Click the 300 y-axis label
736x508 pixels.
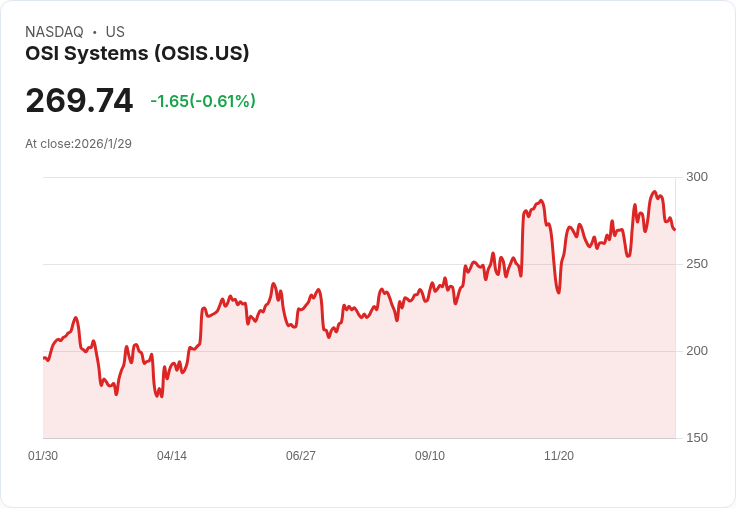click(x=697, y=177)
